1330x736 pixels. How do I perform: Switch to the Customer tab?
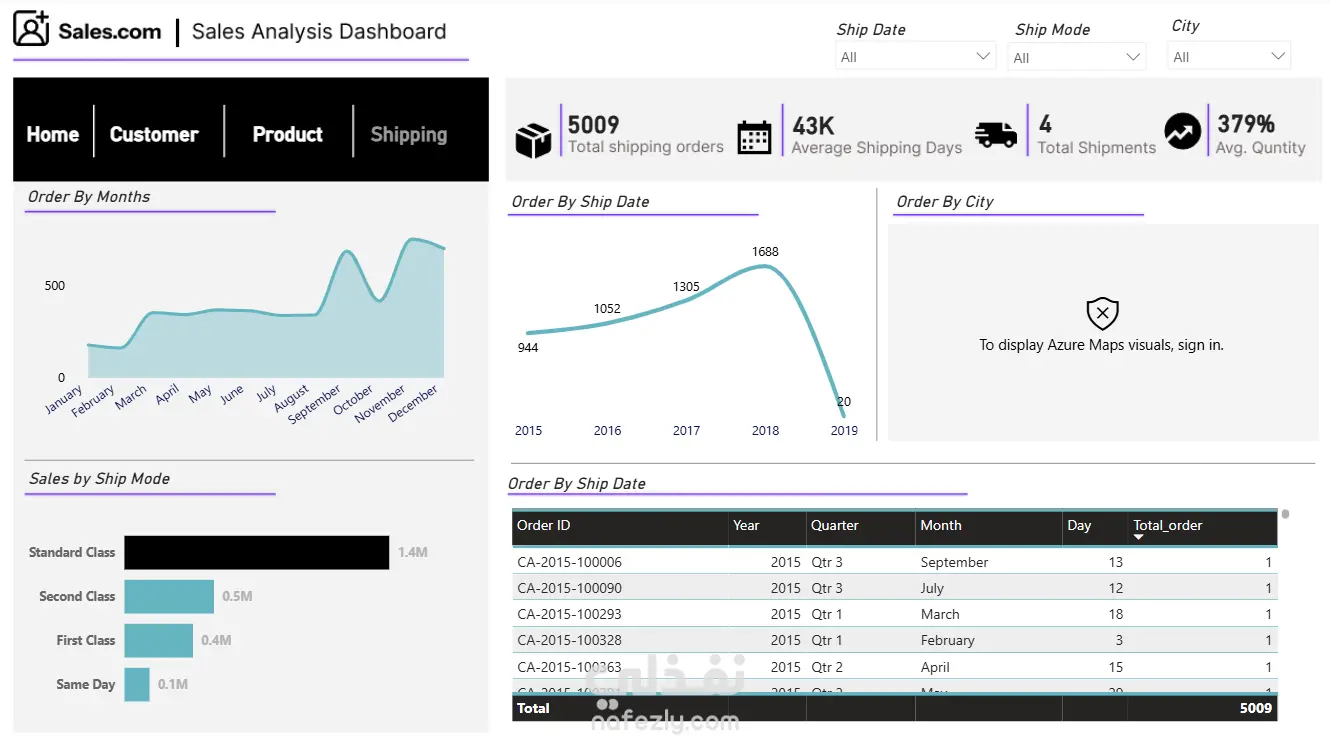coord(154,134)
